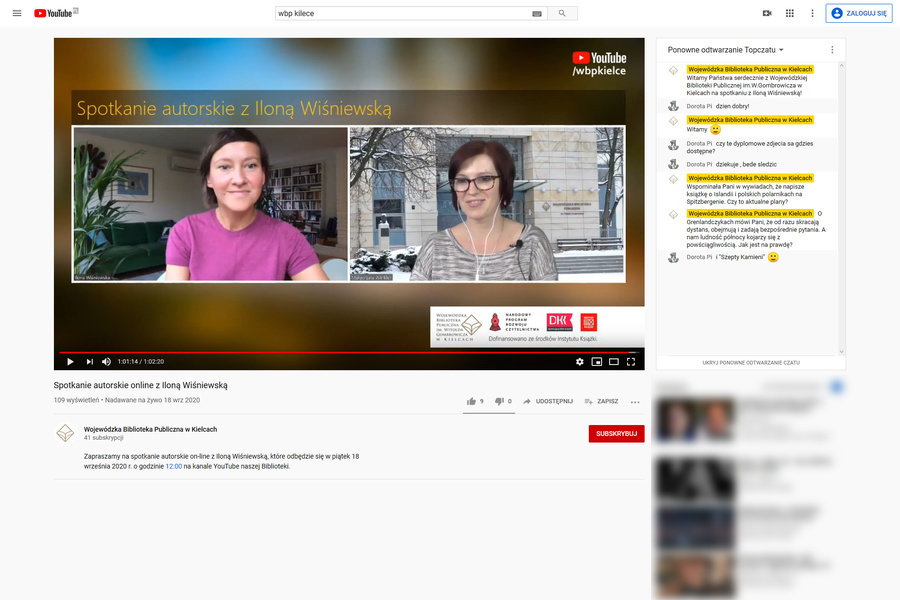The width and height of the screenshot is (900, 600).
Task: Open chat panel three-dot options menu
Action: 832,49
